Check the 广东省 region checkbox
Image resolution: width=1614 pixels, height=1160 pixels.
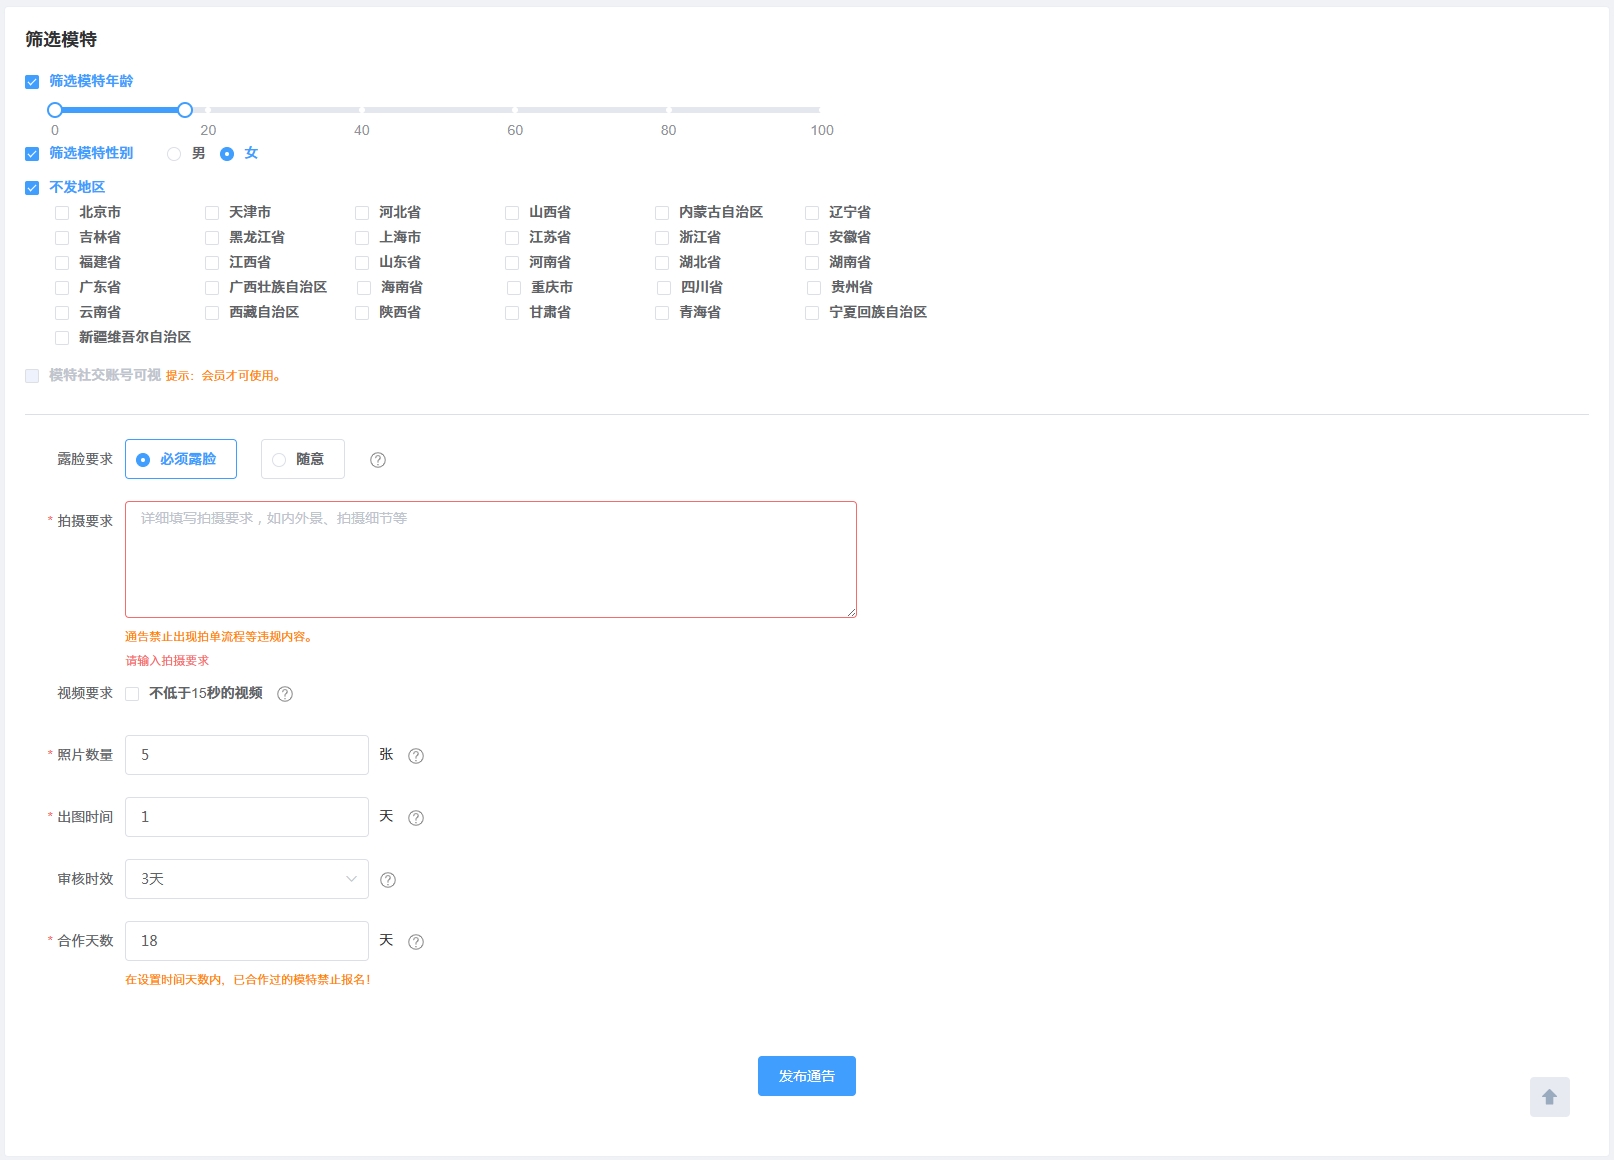[x=62, y=288]
